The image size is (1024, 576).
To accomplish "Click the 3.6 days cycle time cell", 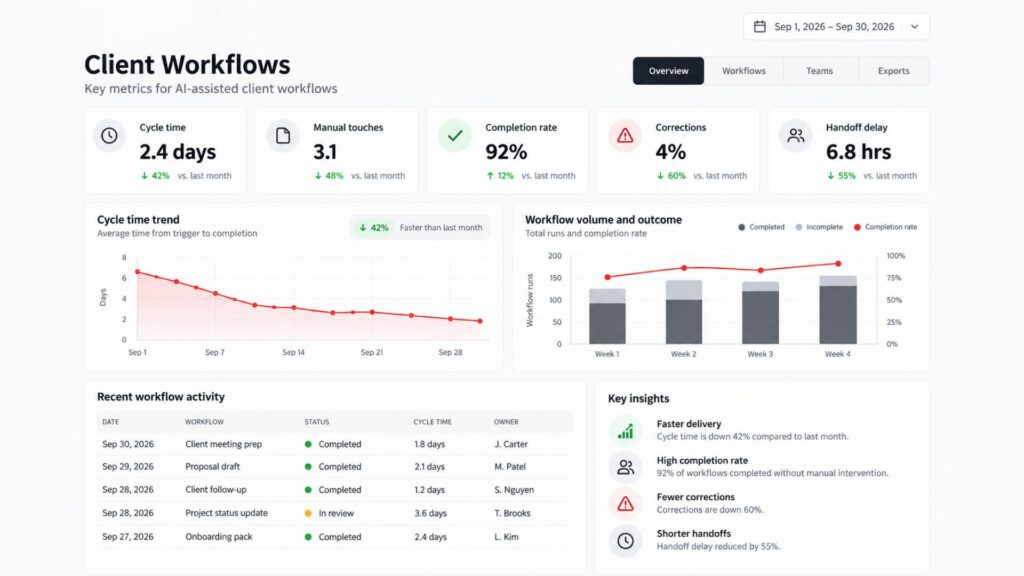I will 430,513.
